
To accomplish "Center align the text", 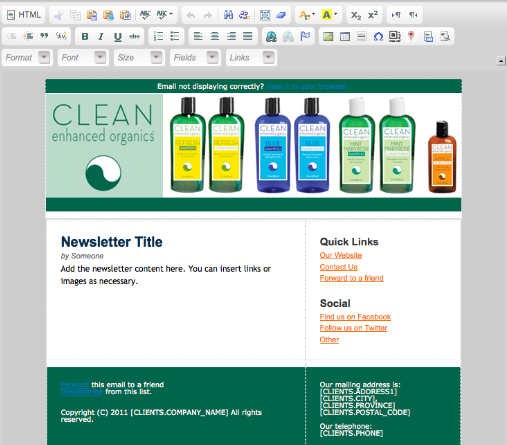I will click(x=215, y=36).
